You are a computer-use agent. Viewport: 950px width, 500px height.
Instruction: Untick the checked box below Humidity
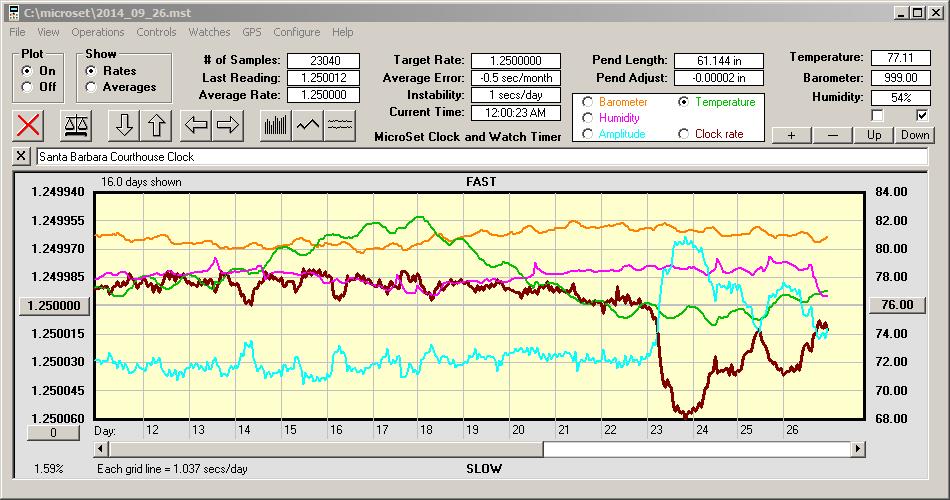922,116
